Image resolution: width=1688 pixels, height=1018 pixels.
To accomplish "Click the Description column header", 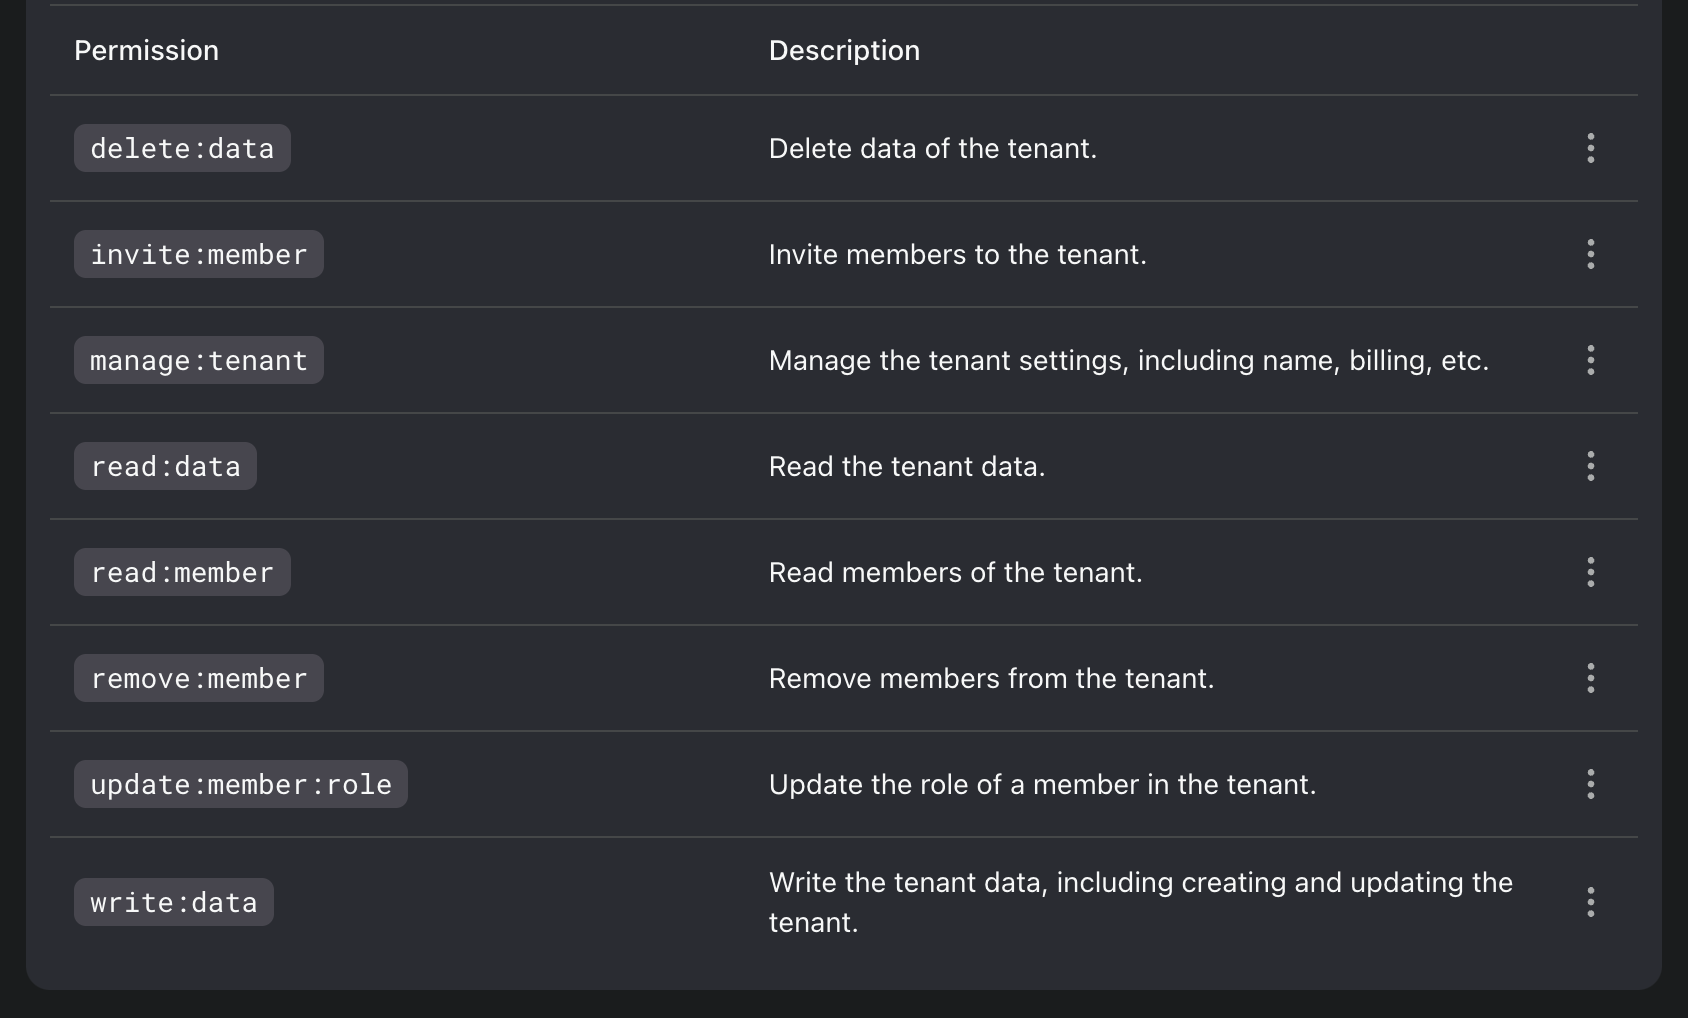I will (844, 50).
